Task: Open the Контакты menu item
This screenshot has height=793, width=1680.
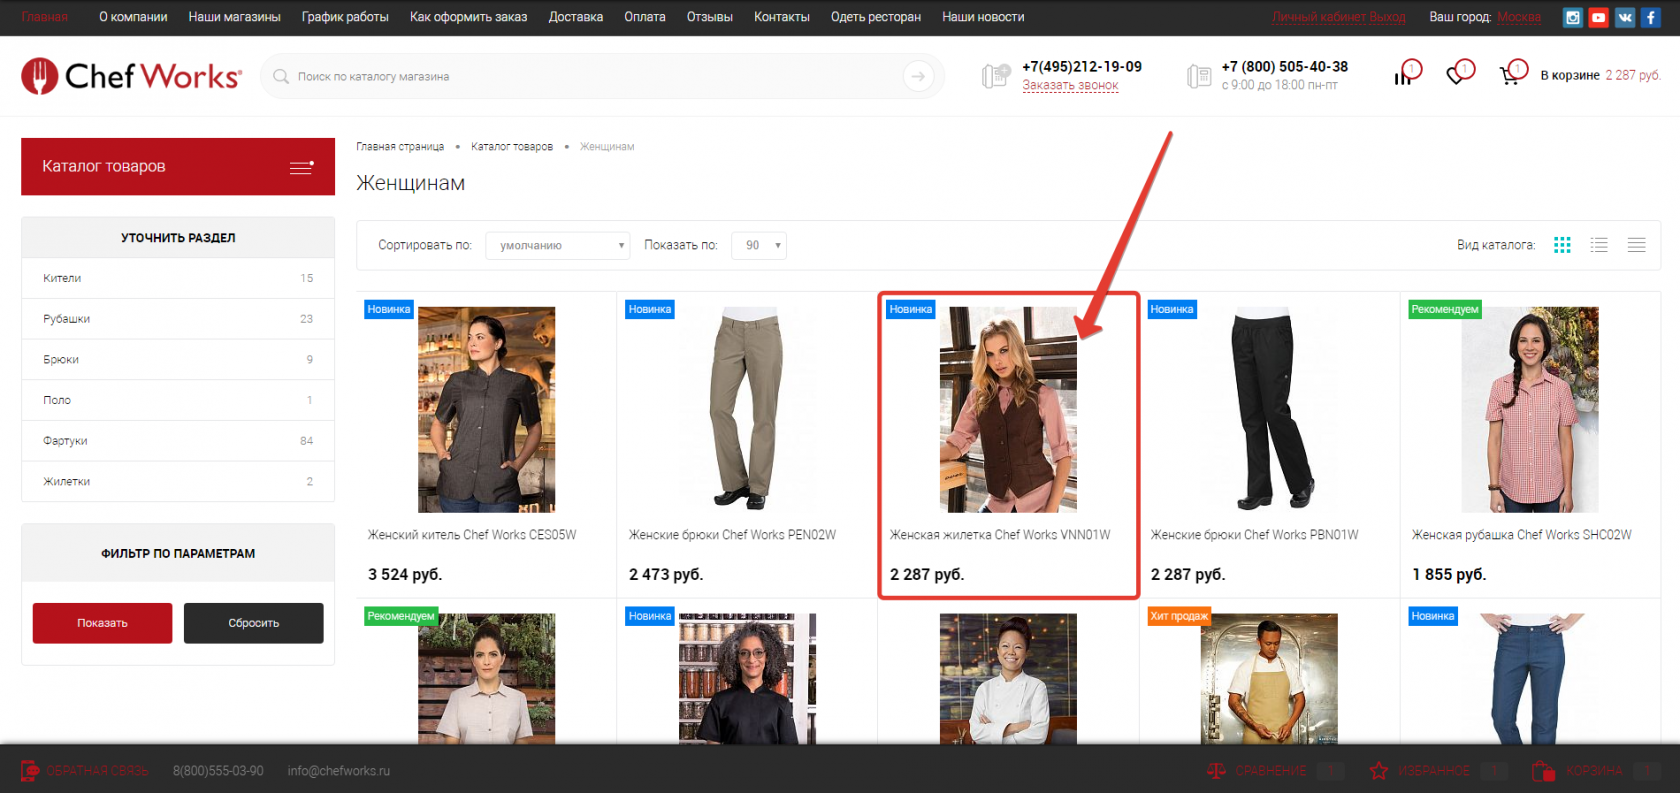Action: click(x=782, y=17)
